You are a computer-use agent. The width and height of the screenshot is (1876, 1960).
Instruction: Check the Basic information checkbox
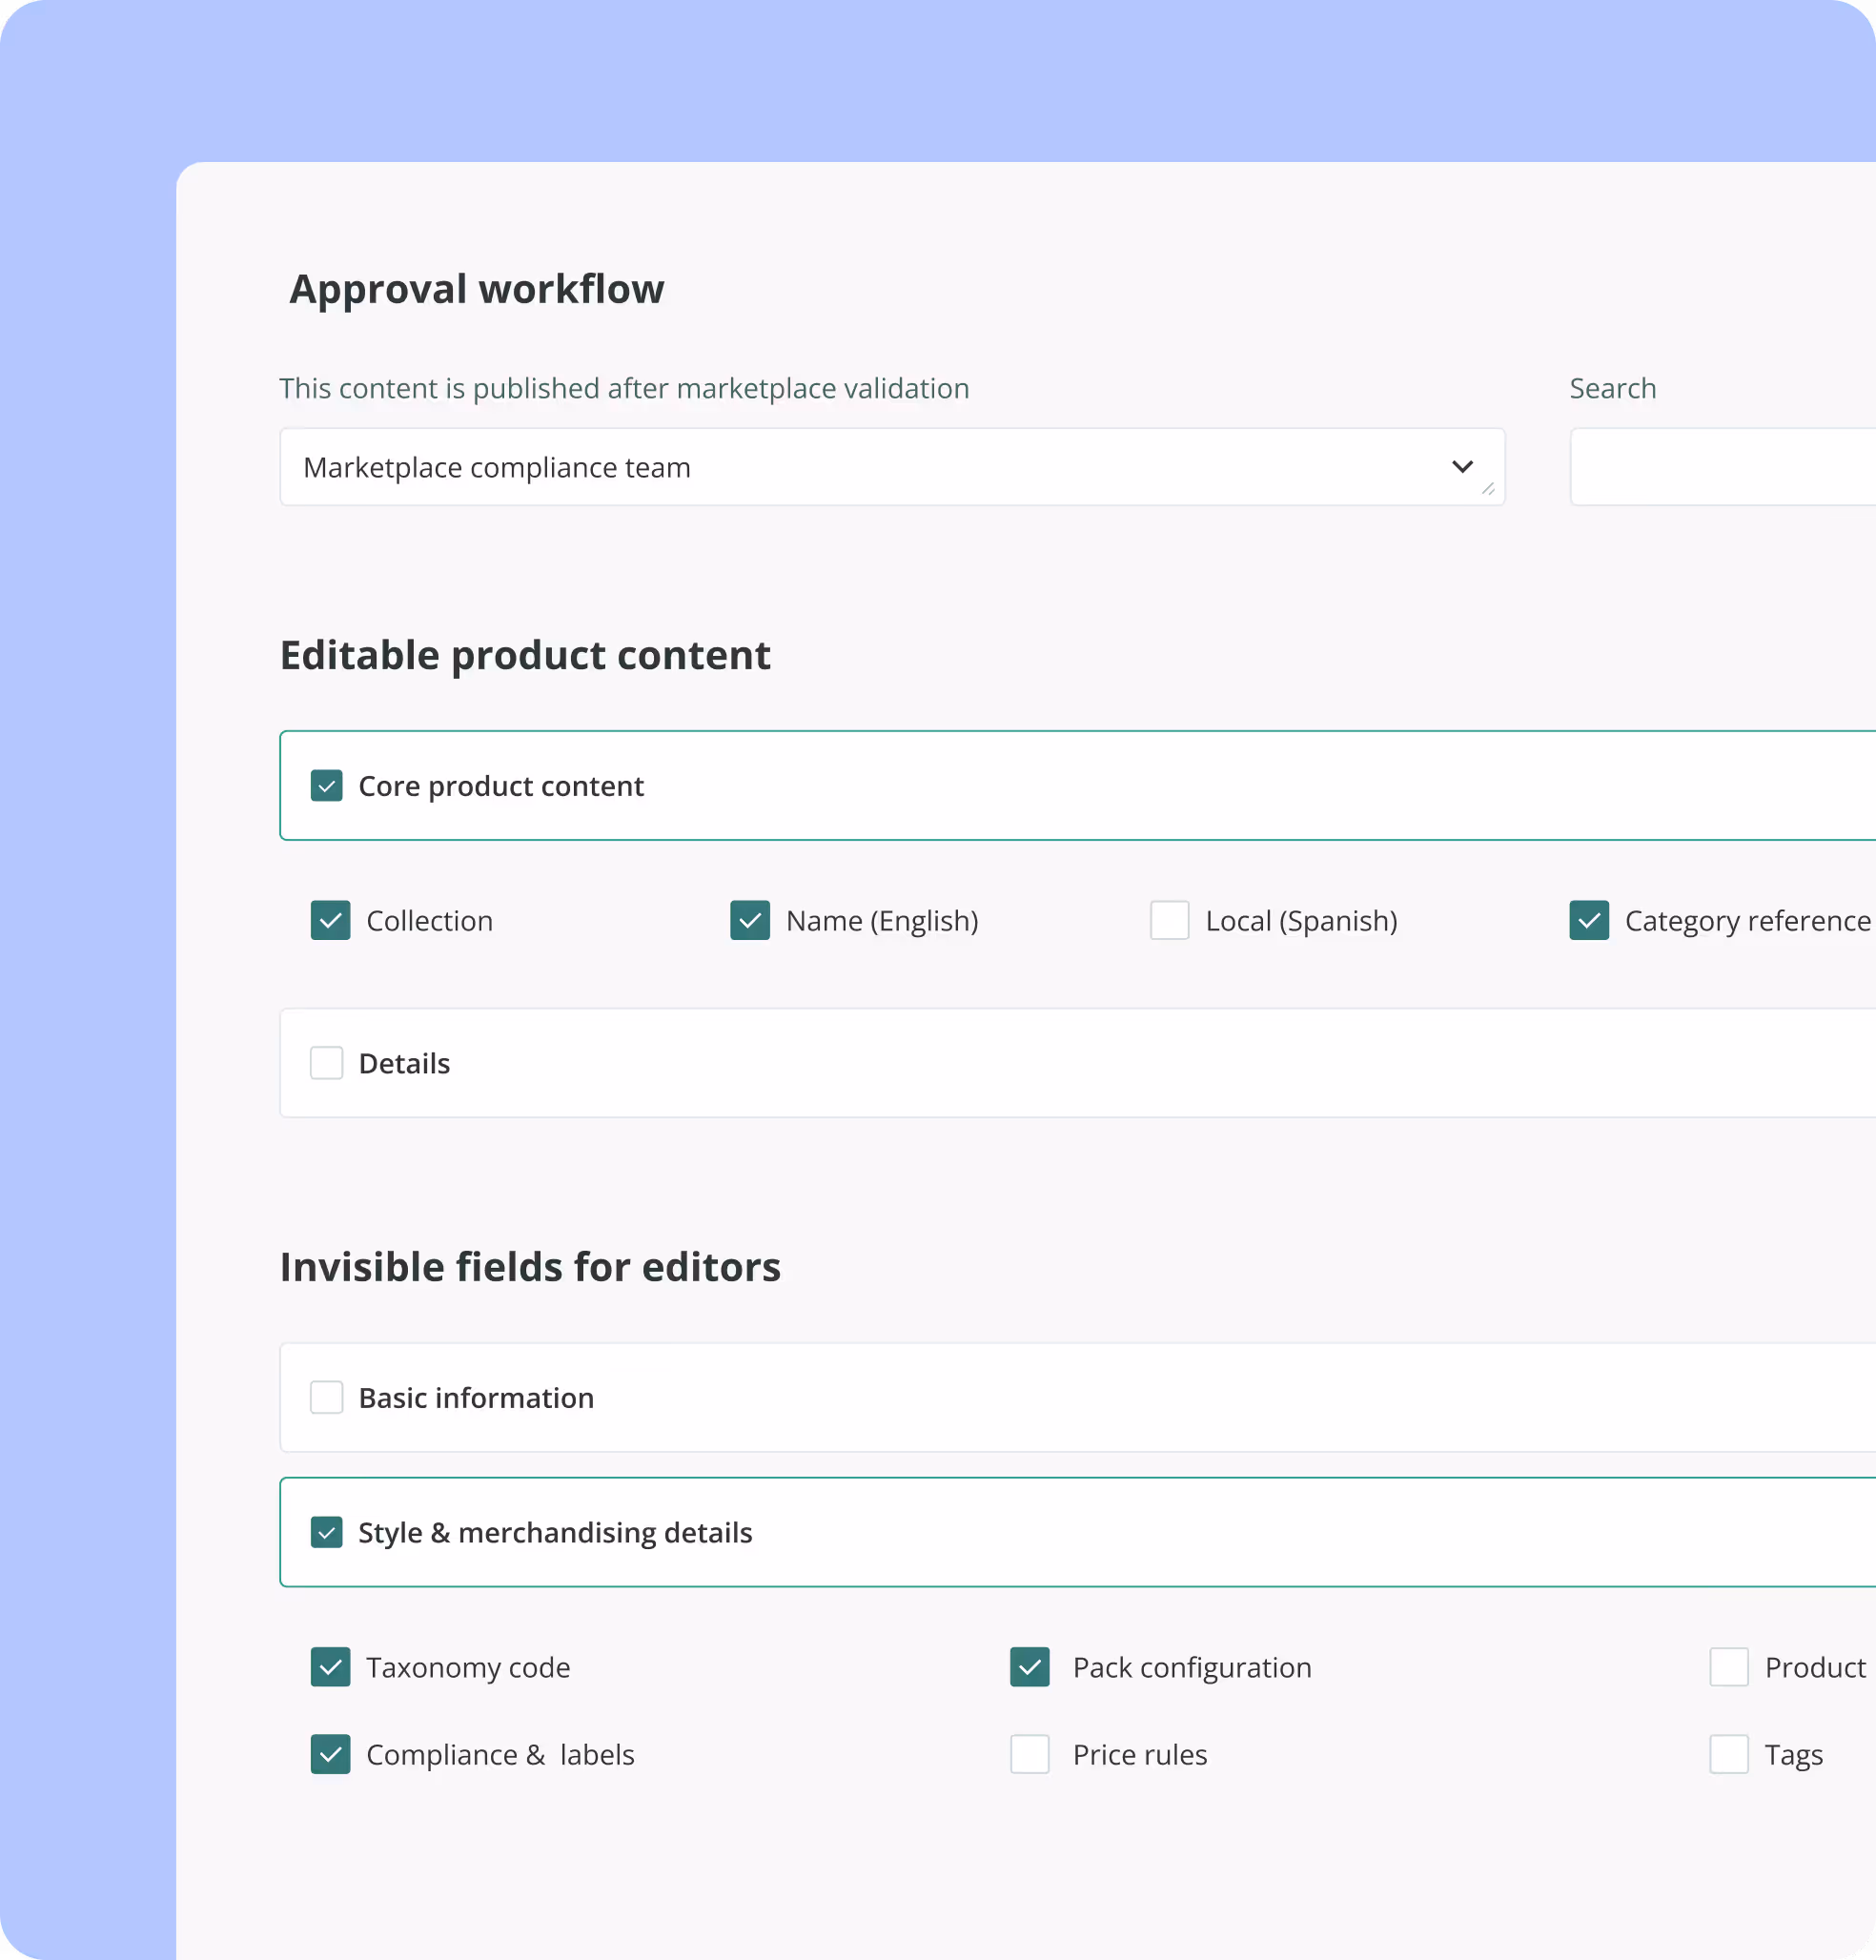click(x=326, y=1397)
